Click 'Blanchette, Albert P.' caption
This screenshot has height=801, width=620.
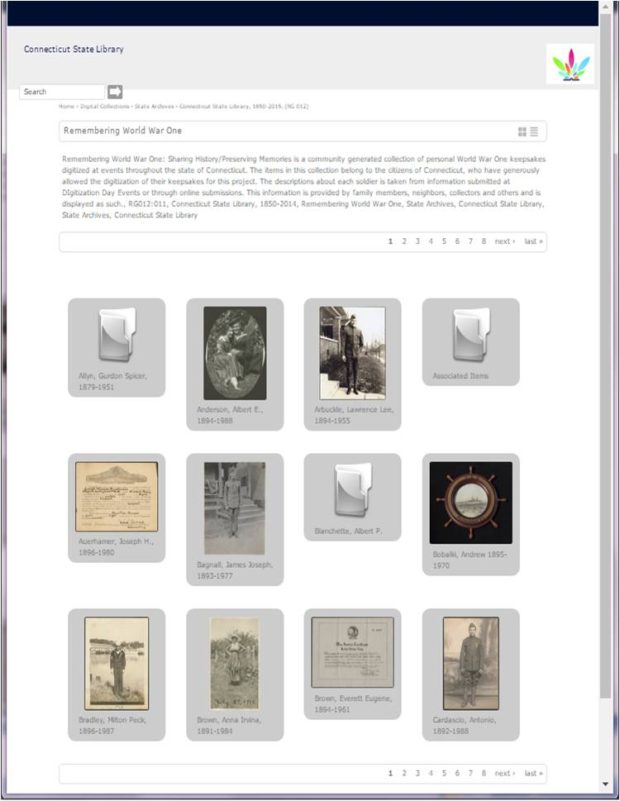[x=348, y=531]
